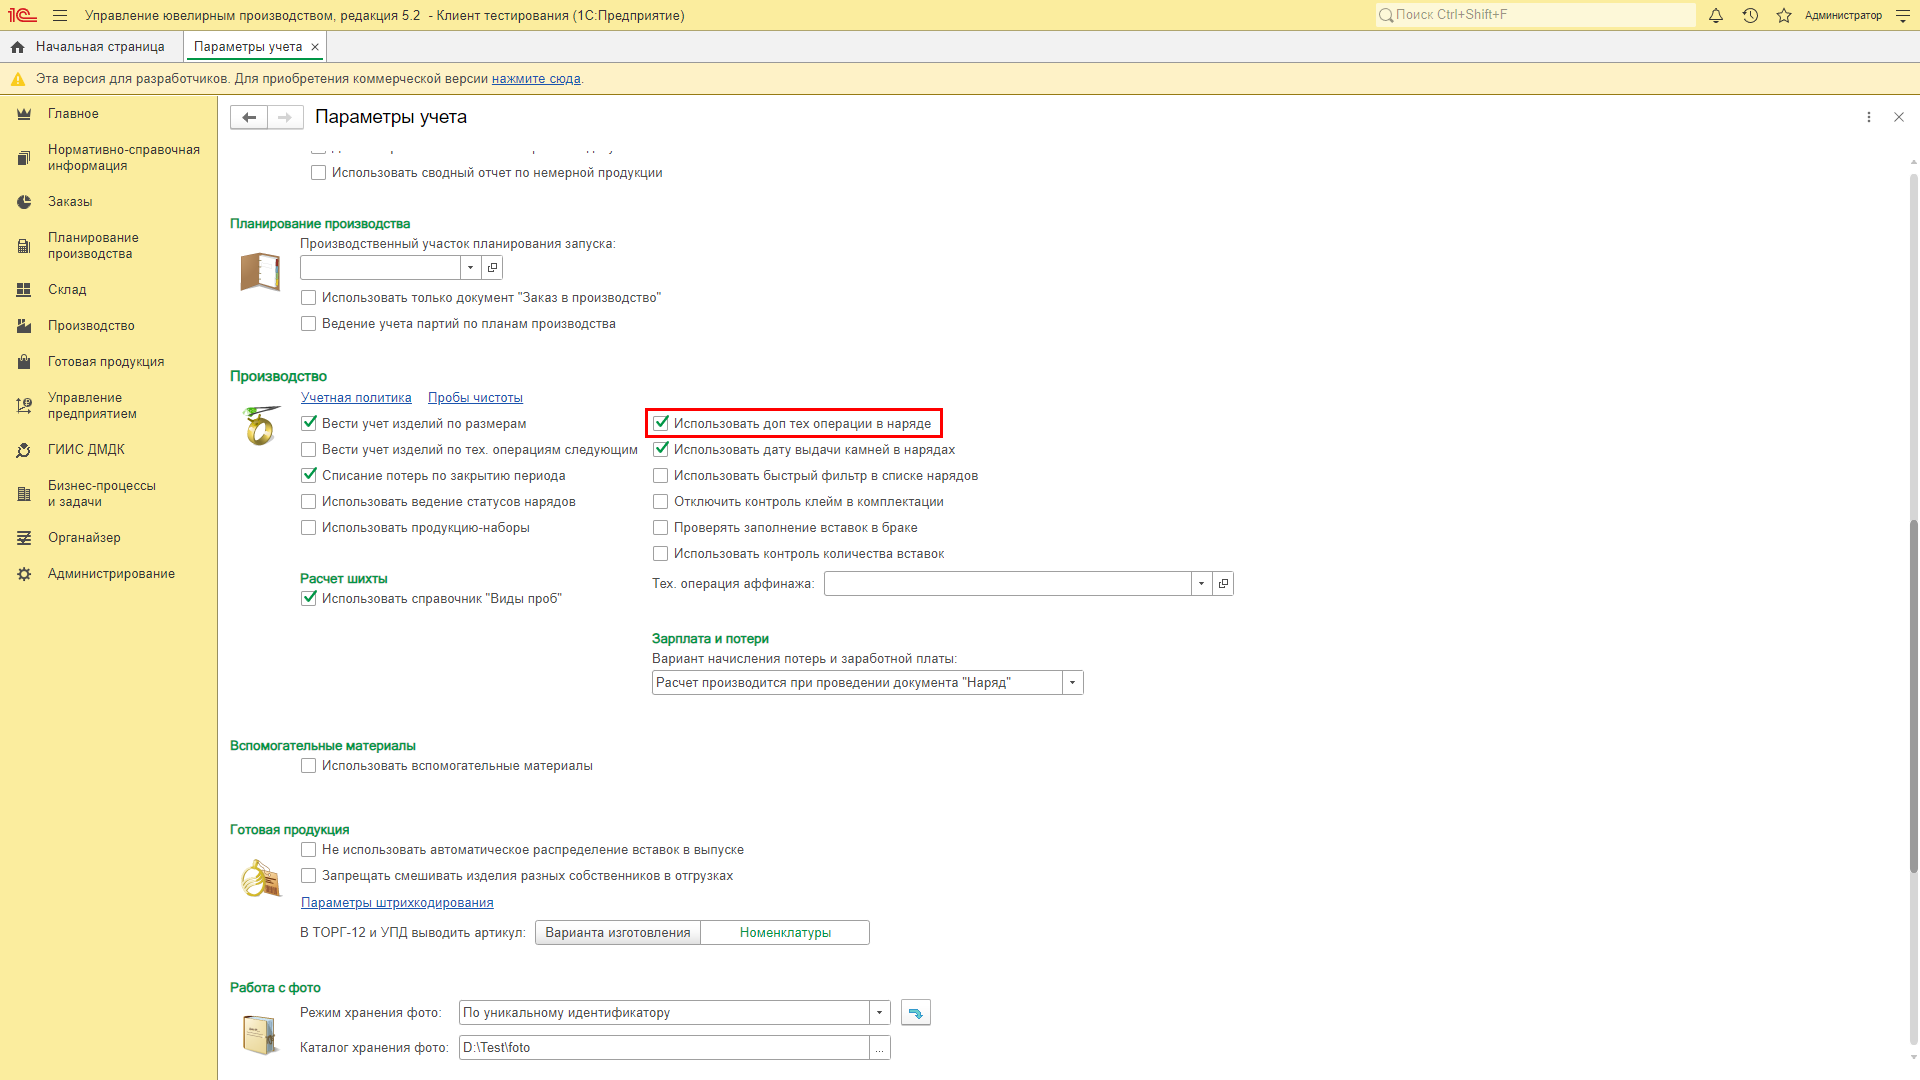Open service menu icon at top right
Viewport: 1920px width, 1080px height.
point(1903,15)
